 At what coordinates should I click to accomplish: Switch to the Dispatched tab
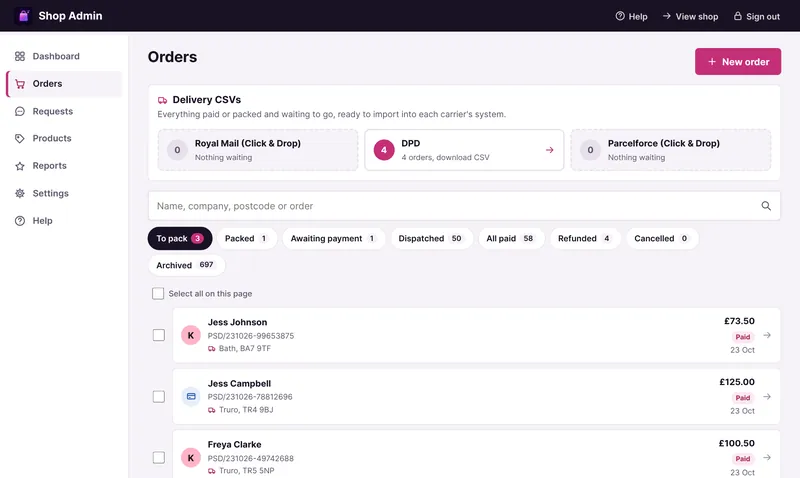pyautogui.click(x=431, y=238)
